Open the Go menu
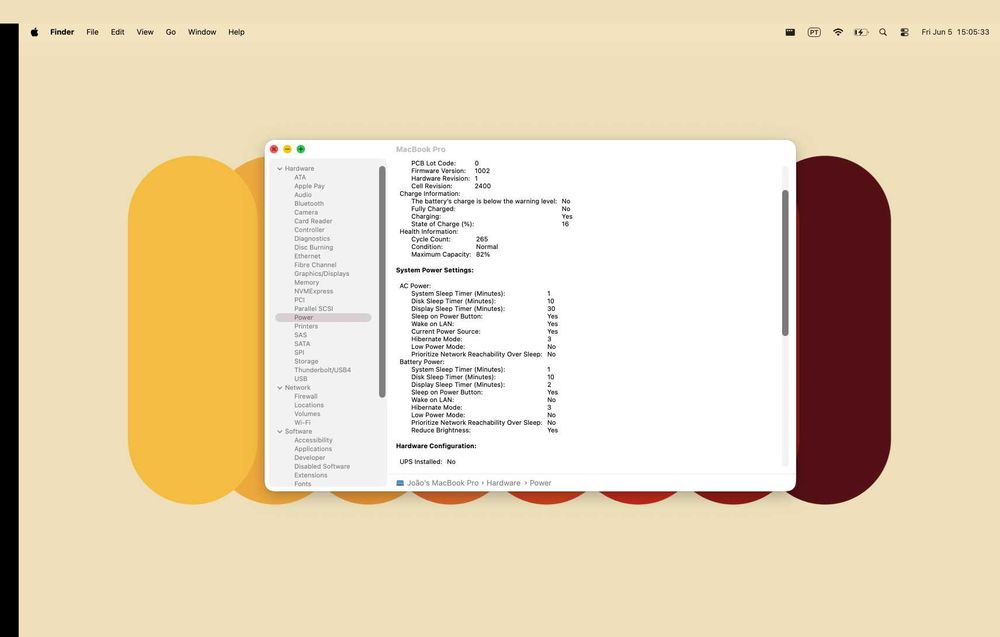 [x=171, y=32]
